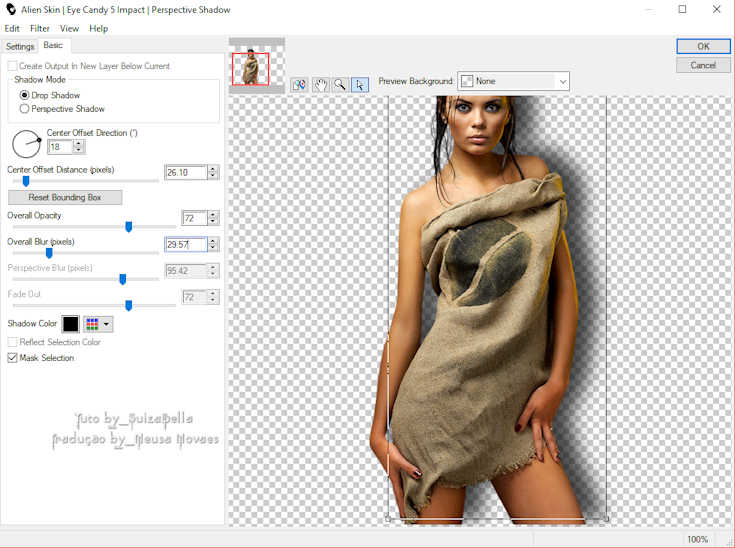The height and width of the screenshot is (548, 735).
Task: Click the Center Offset Direction value field
Action: click(60, 147)
